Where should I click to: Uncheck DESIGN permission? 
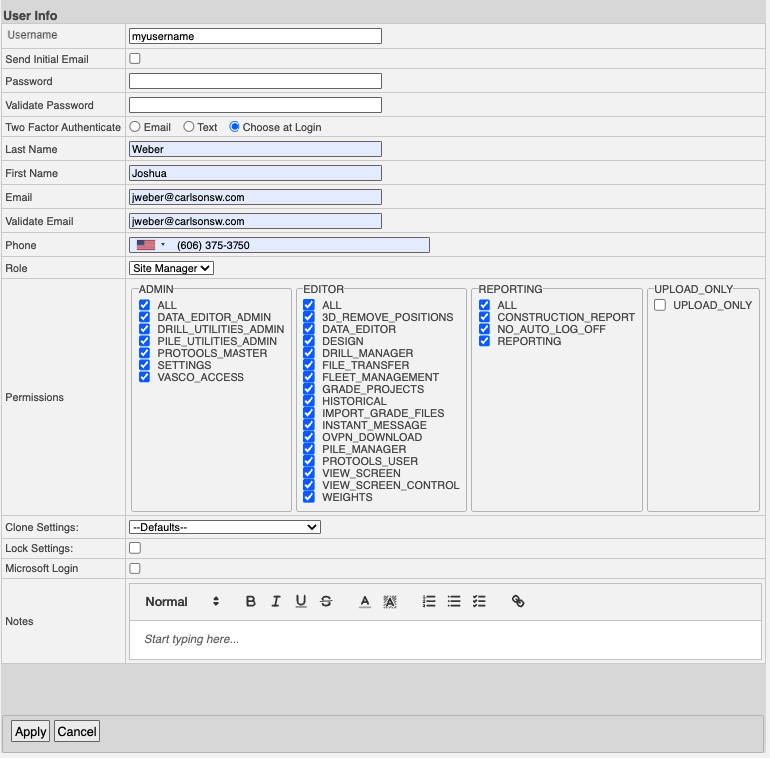(309, 341)
